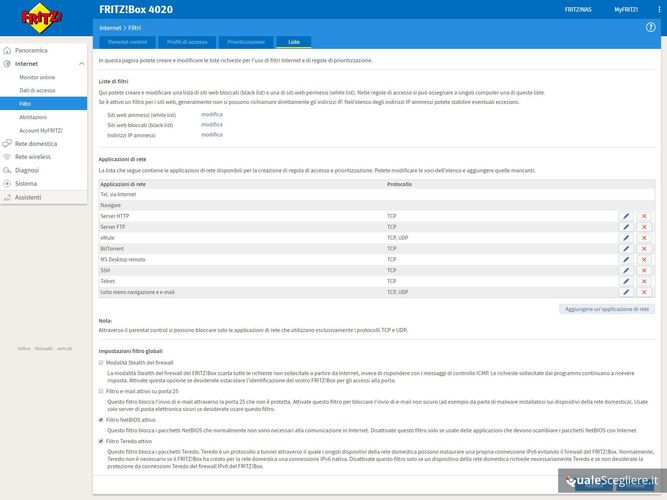This screenshot has height=500, width=667.
Task: Click modifica for Siti web bloccati
Action: tap(212, 124)
